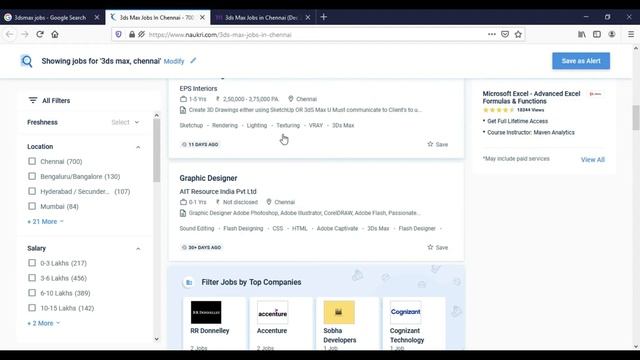Click the All Filters label
Viewport: 640px width, 360px height.
tap(56, 100)
